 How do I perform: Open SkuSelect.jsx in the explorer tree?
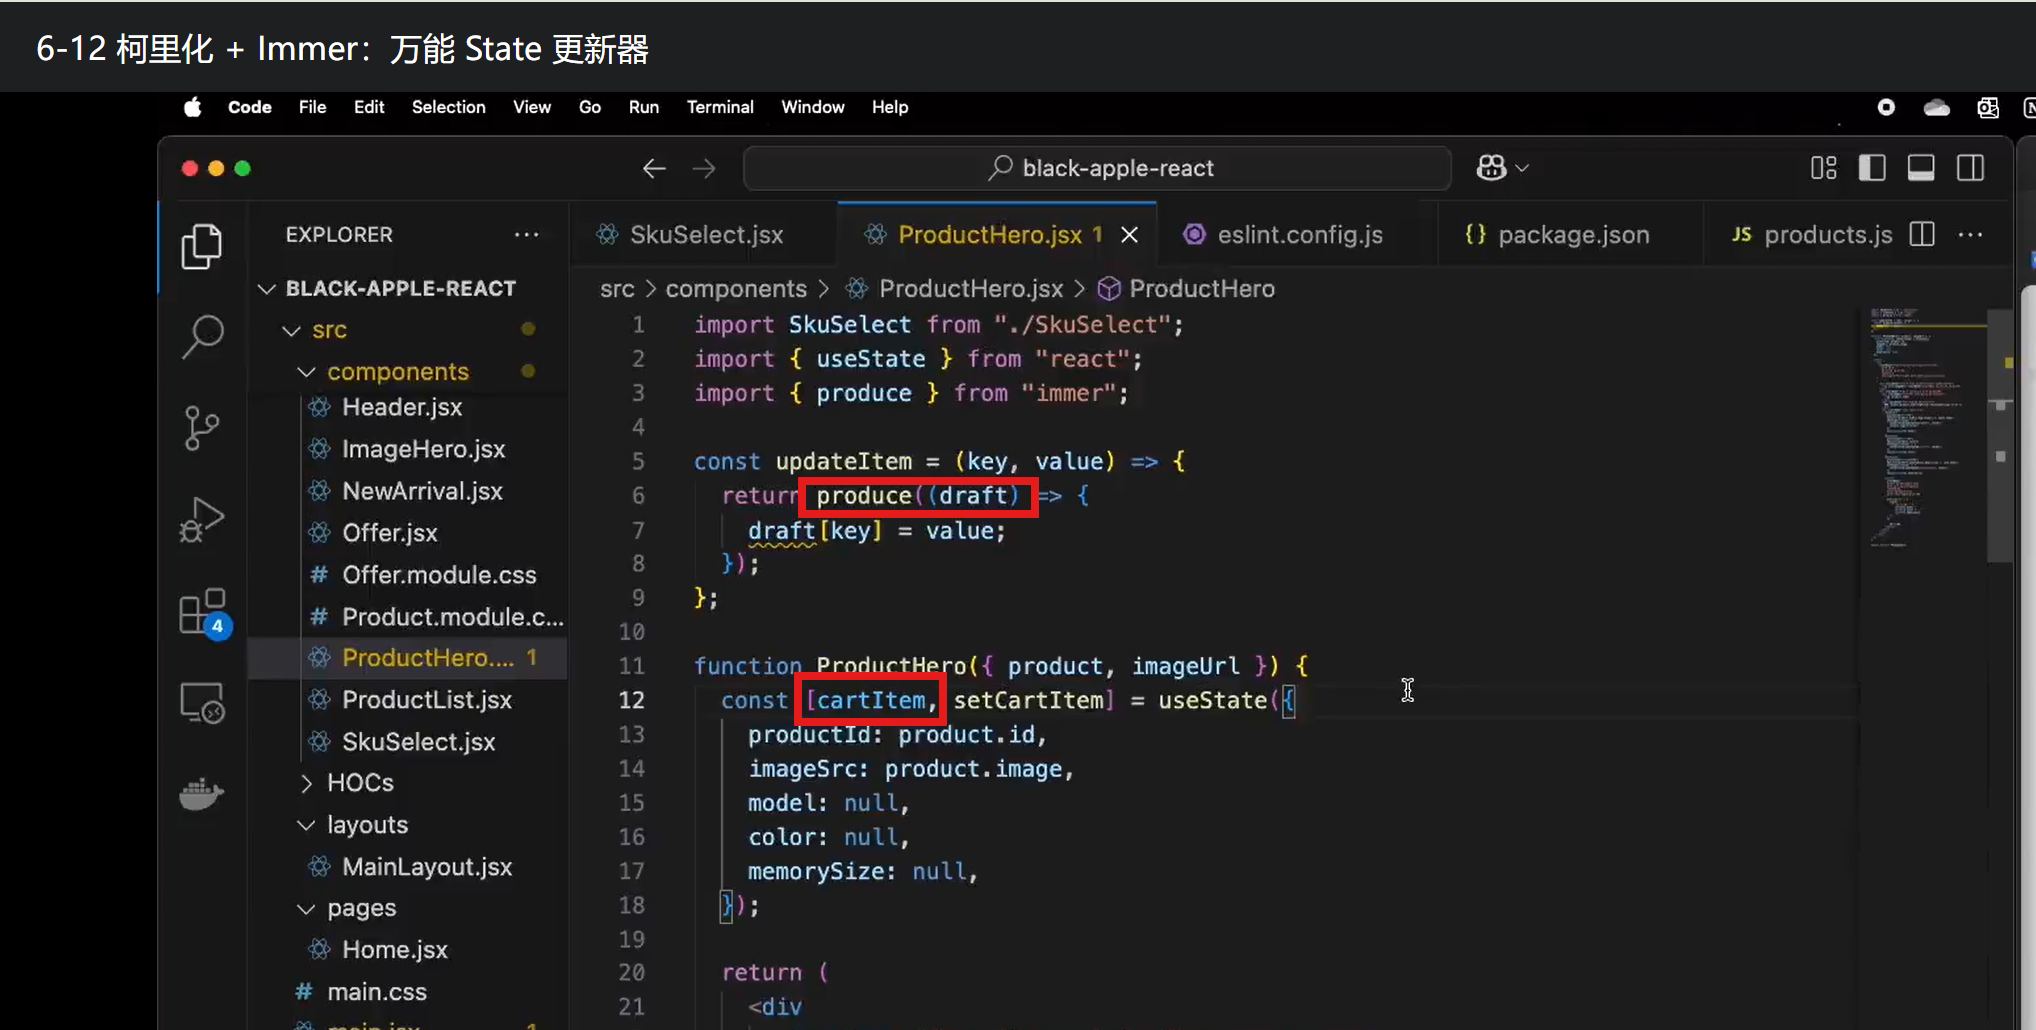pyautogui.click(x=418, y=742)
